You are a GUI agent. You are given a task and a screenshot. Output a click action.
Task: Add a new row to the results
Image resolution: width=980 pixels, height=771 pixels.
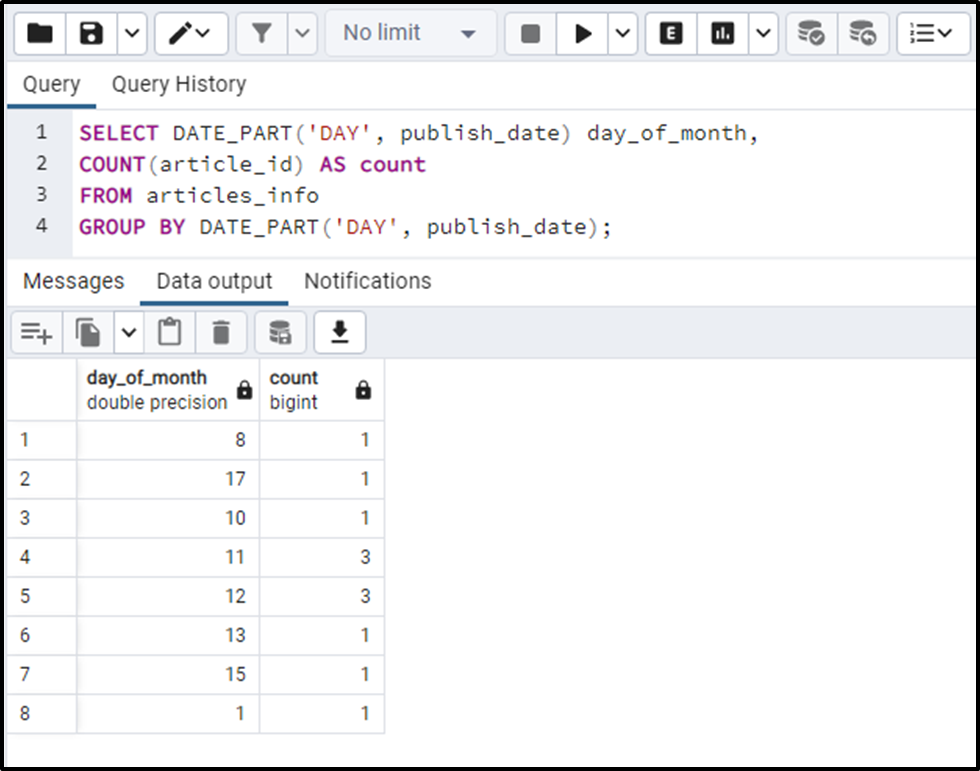point(36,332)
